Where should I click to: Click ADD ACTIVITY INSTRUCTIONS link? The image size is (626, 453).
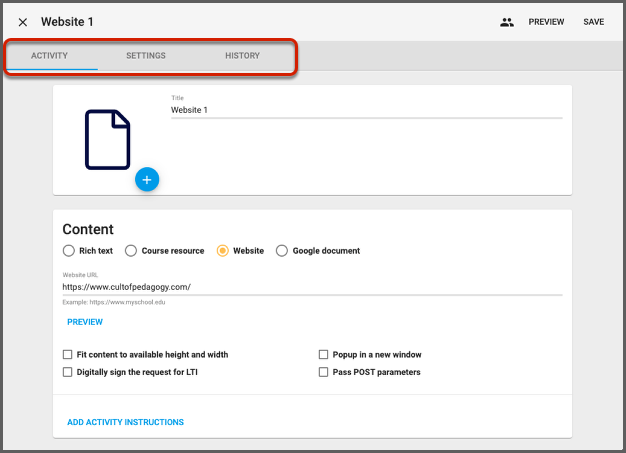(125, 422)
